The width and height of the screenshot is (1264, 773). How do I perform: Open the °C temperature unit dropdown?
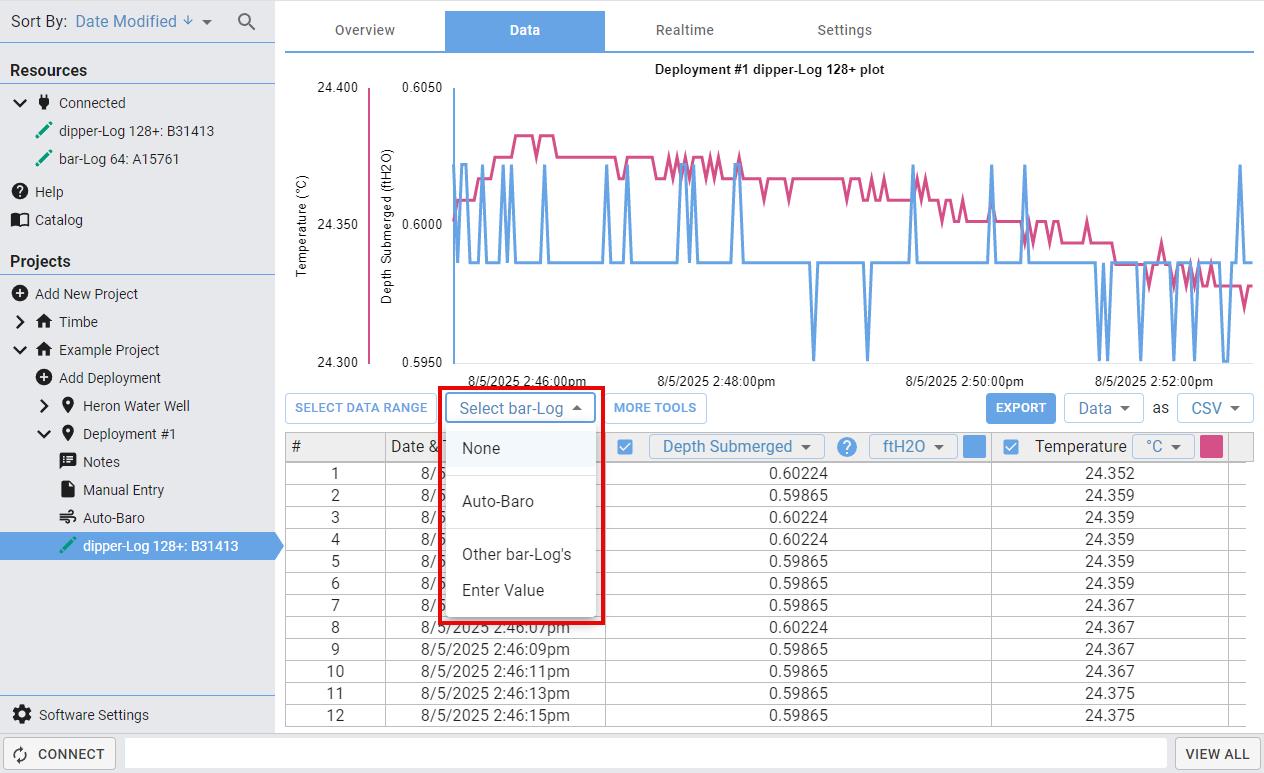(1163, 447)
